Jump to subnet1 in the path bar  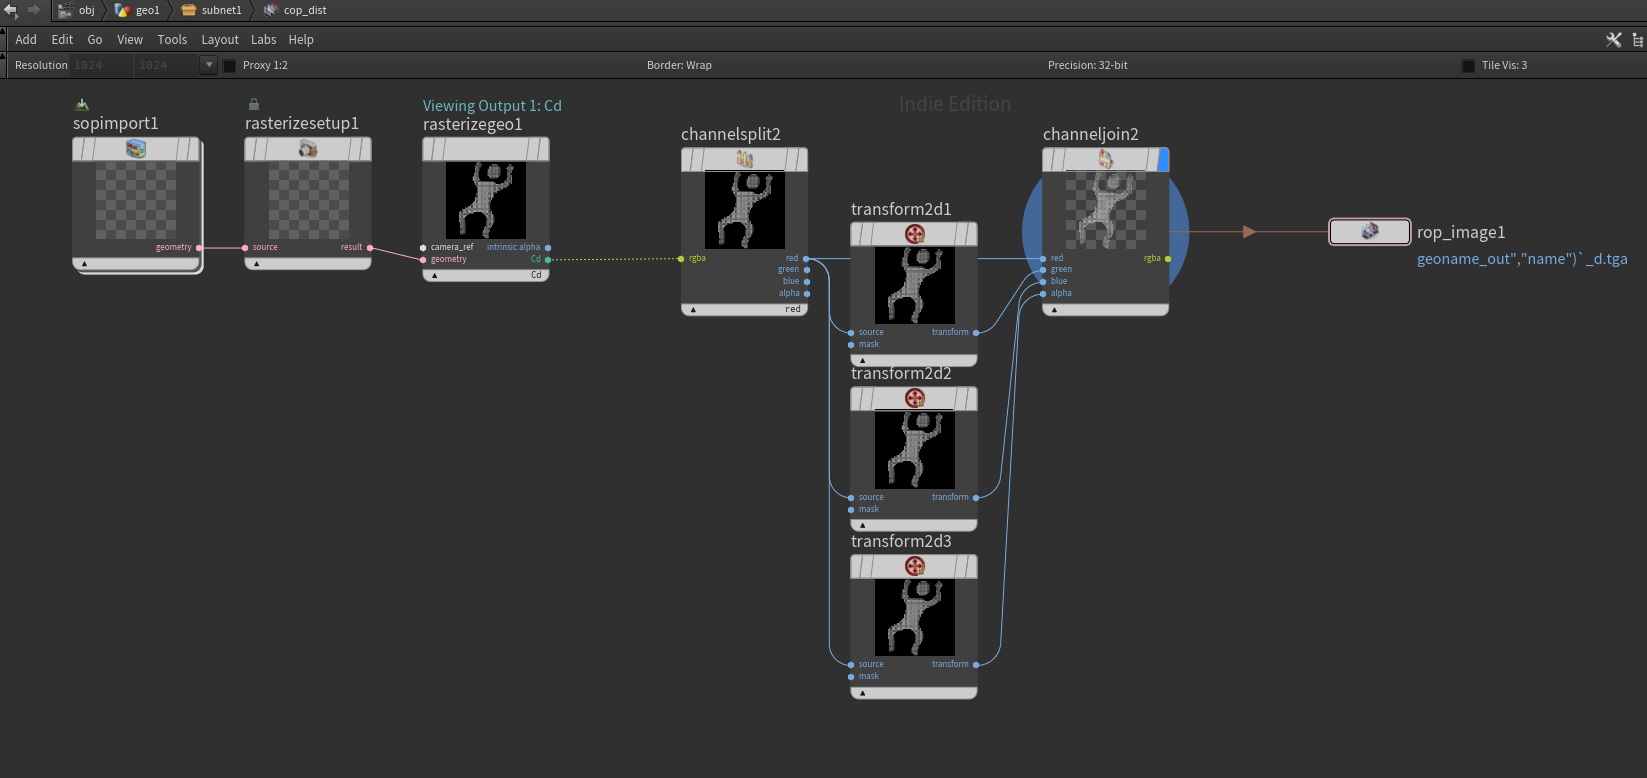pyautogui.click(x=211, y=10)
